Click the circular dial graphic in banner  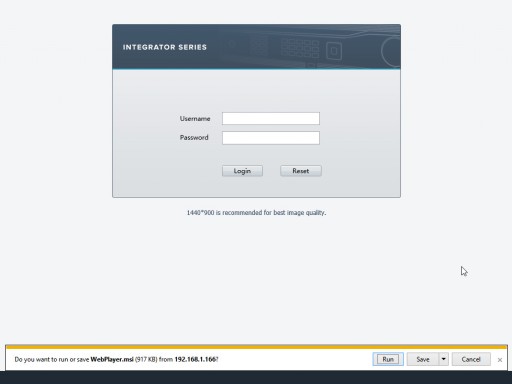(391, 52)
